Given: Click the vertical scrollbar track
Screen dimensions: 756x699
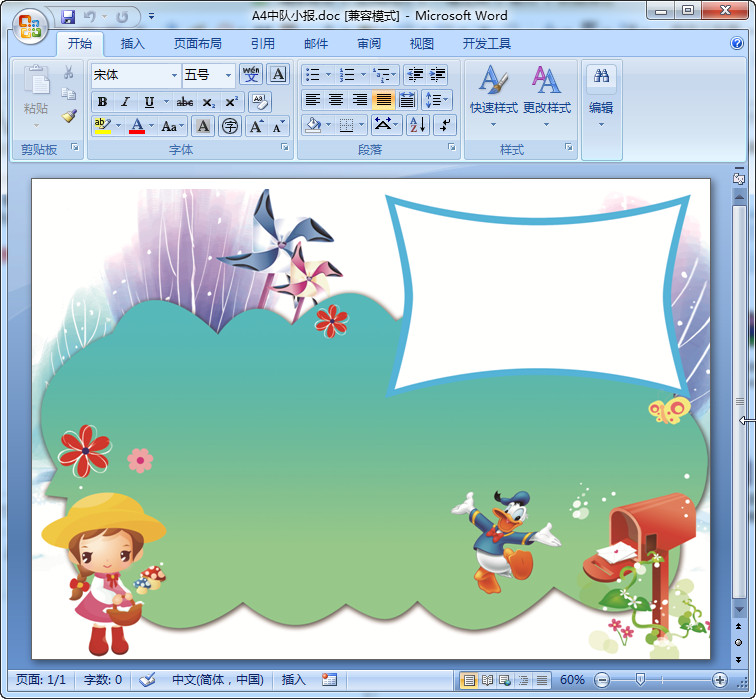Looking at the screenshot, I should pos(739,402).
